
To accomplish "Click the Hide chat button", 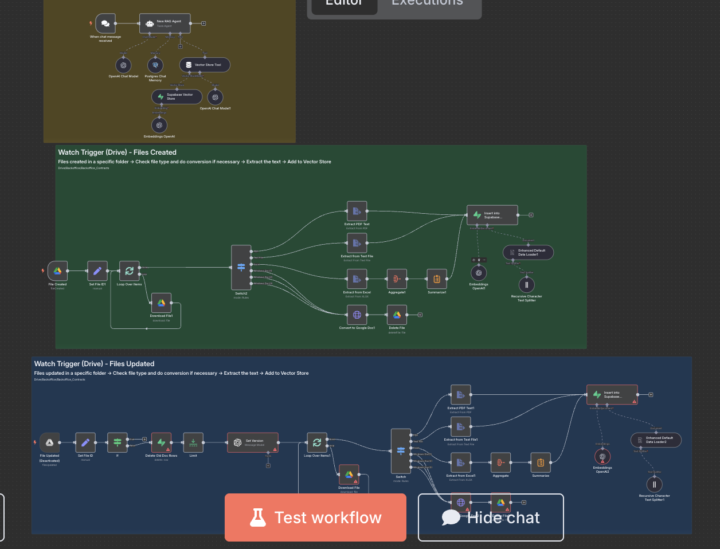I will pos(490,517).
